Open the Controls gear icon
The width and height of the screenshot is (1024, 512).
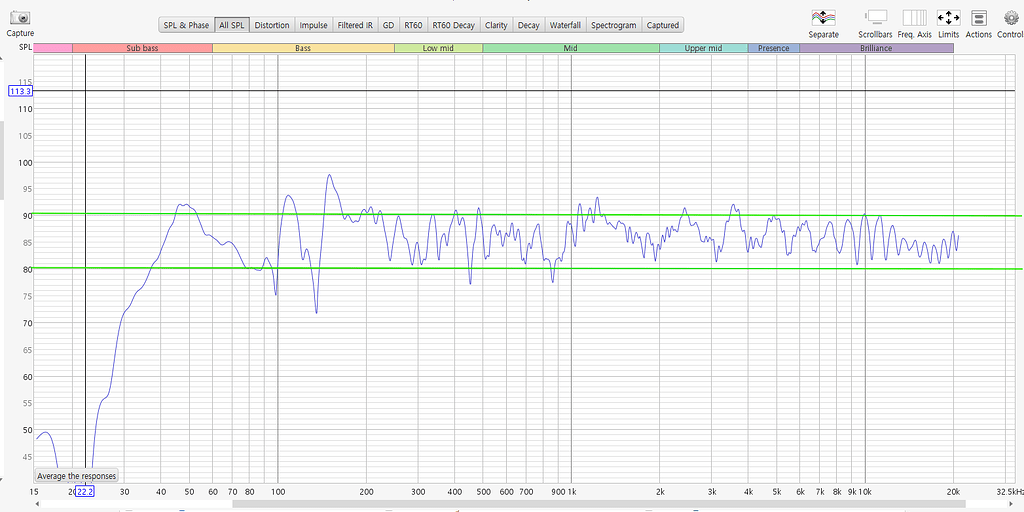click(x=1010, y=18)
